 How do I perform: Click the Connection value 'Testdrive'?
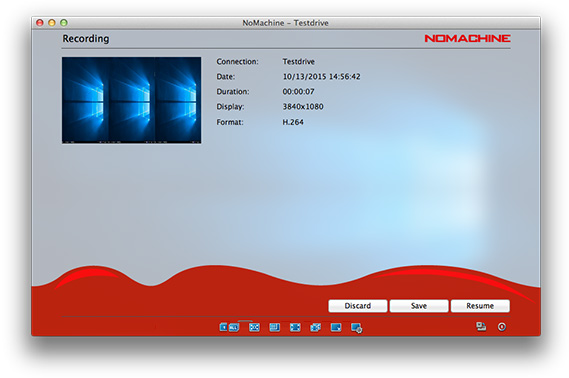[299, 61]
